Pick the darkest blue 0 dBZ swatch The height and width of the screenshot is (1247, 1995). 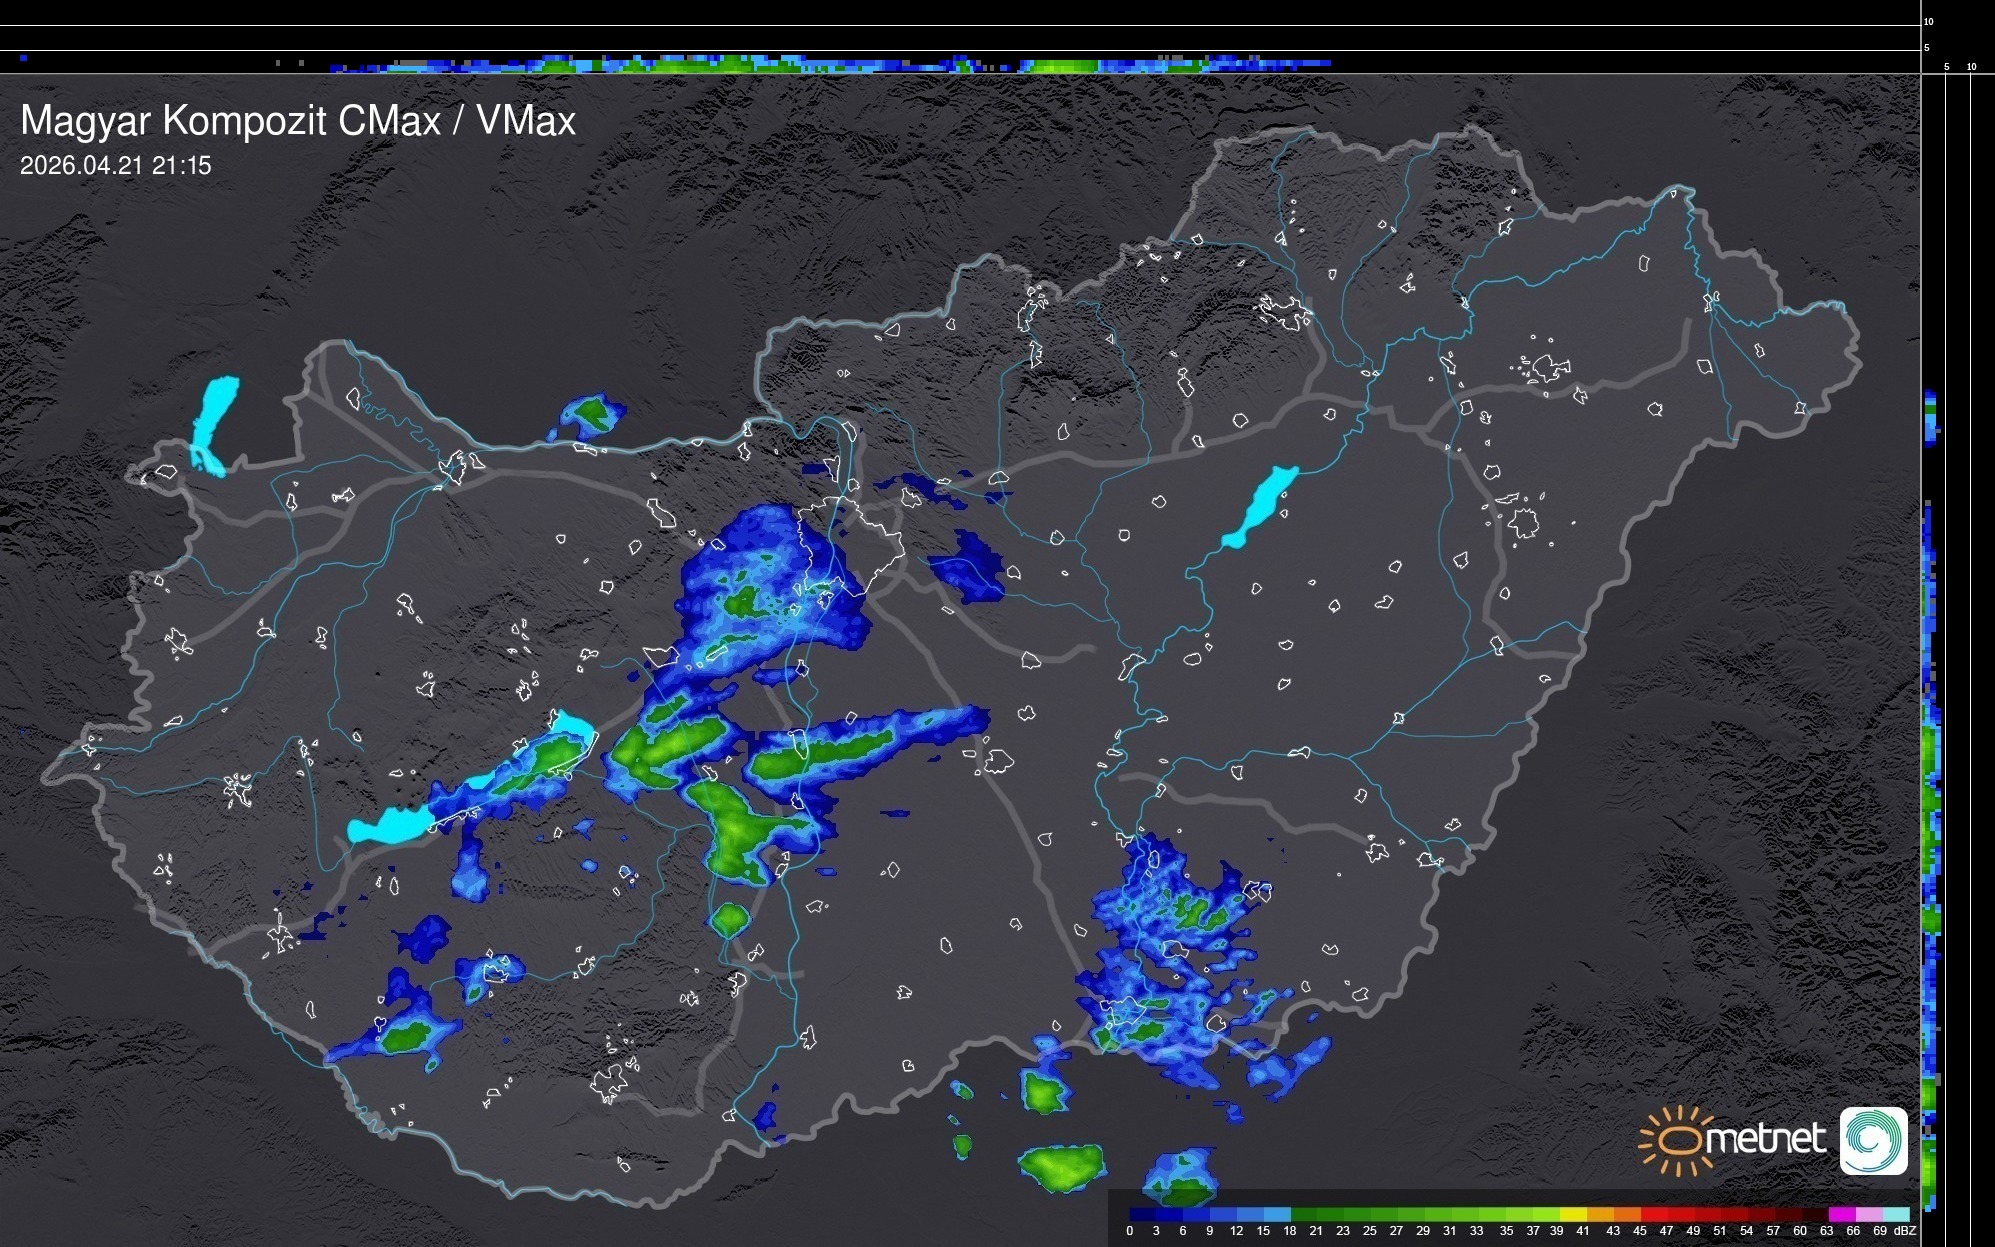(1143, 1214)
